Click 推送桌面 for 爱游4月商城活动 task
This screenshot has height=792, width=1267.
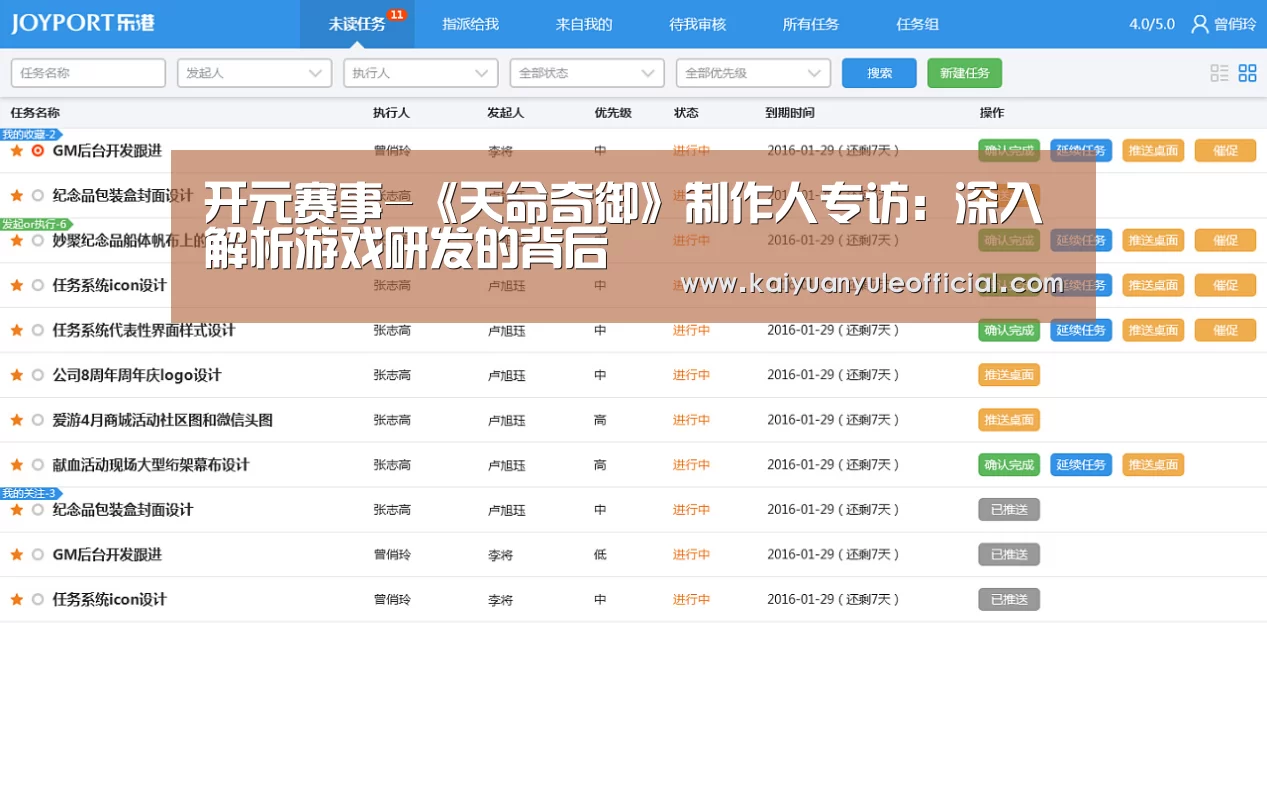pos(1009,420)
